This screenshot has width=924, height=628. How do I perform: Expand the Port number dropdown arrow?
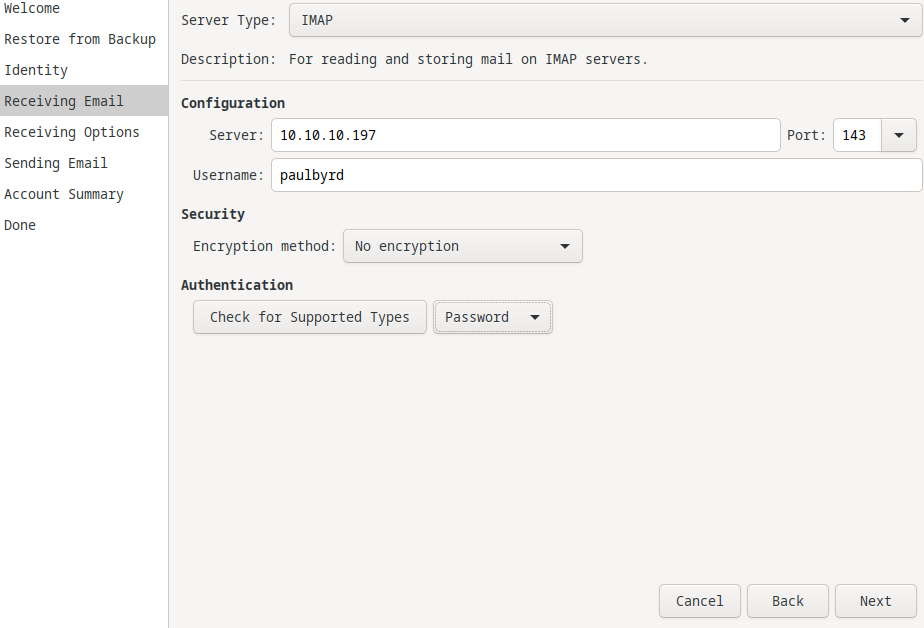pos(898,135)
